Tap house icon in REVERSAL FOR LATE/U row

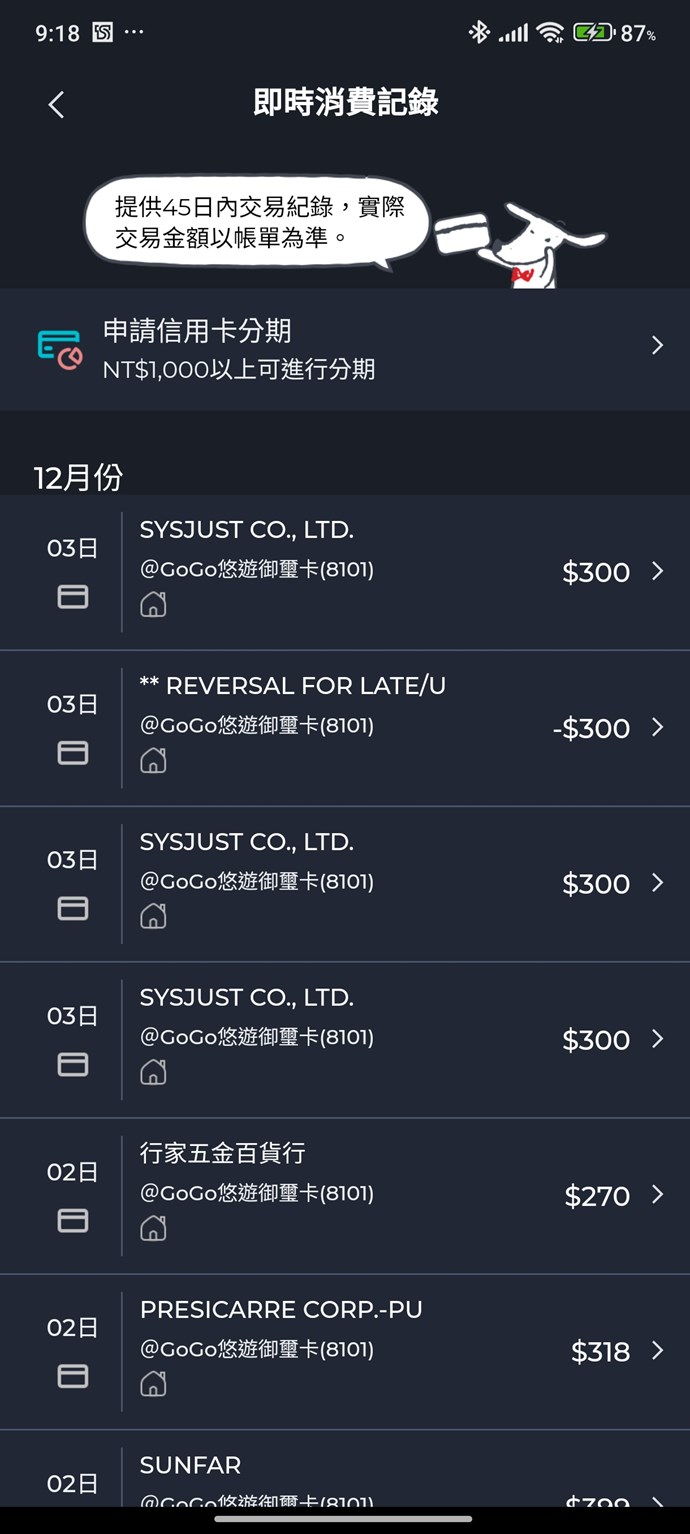(x=153, y=760)
